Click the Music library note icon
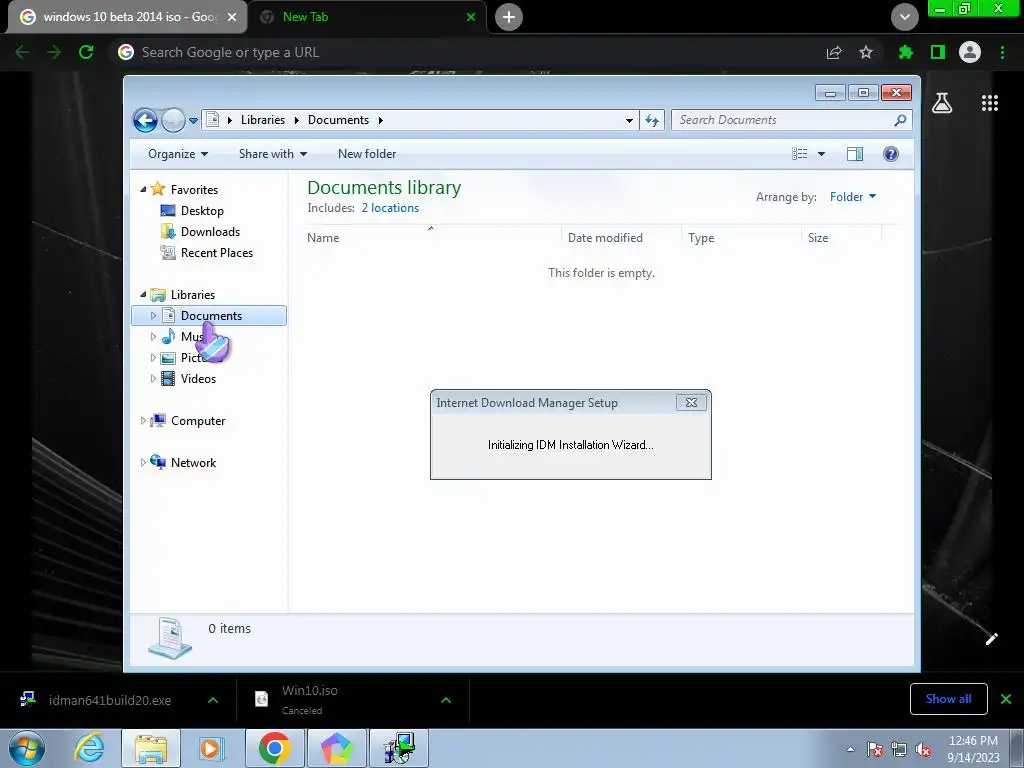Image resolution: width=1024 pixels, height=768 pixels. click(168, 337)
